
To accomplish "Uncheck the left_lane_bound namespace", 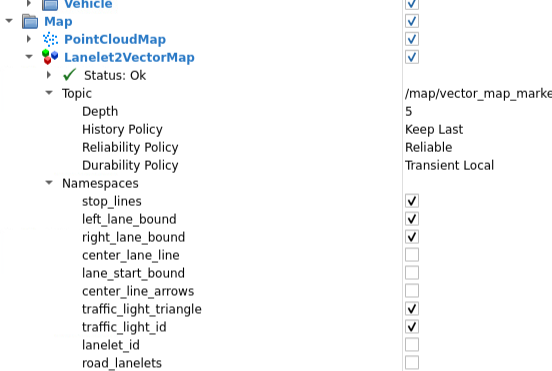I will click(412, 219).
